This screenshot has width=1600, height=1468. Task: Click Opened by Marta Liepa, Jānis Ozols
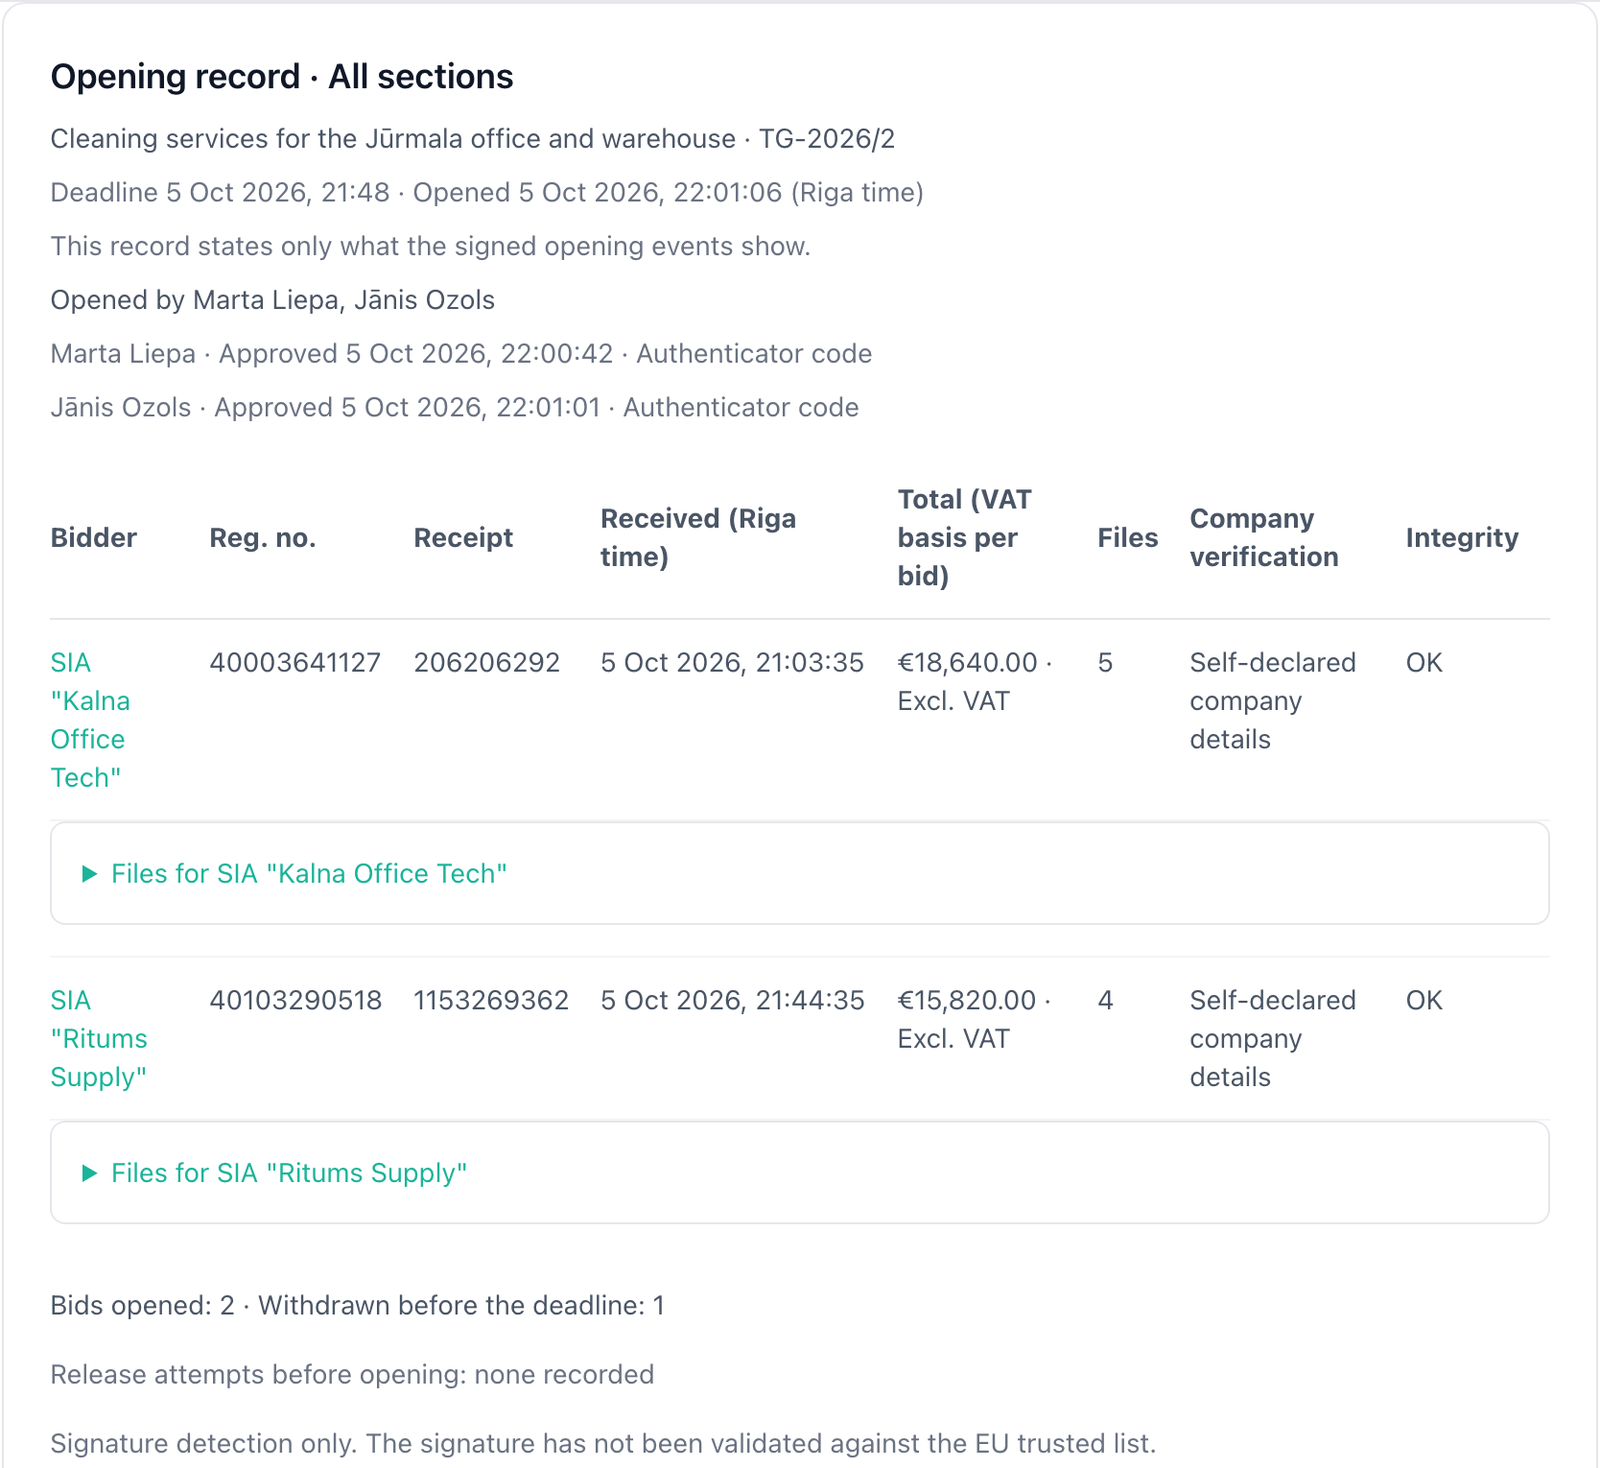click(273, 300)
